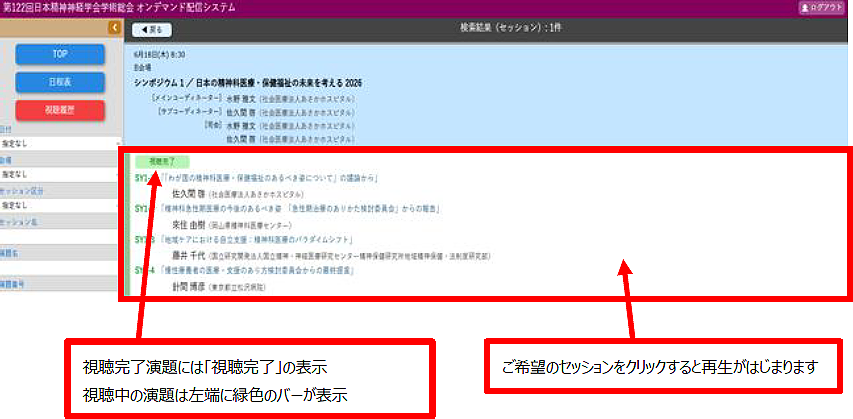Screen dimensions: 853x419
Task: Click the date text 6月18日(木) 8:30
Action: (x=159, y=55)
